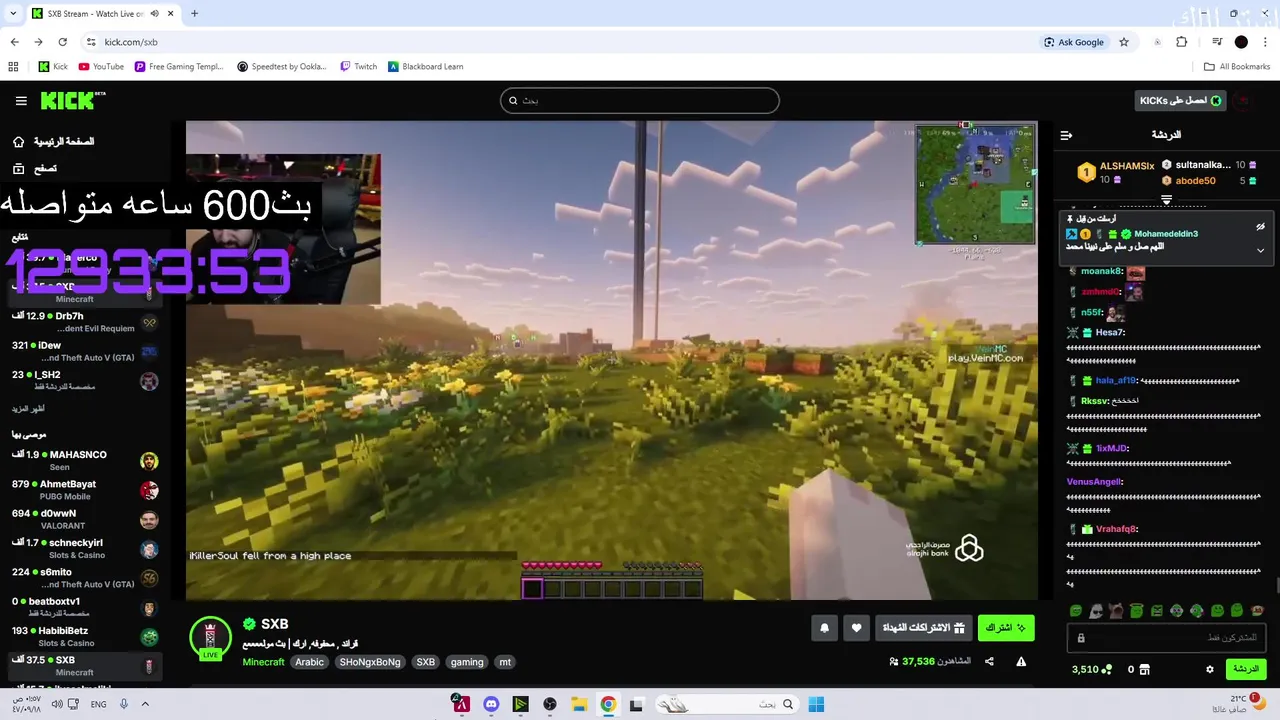Image resolution: width=1280 pixels, height=720 pixels.
Task: Click the share icon beside viewer count
Action: (x=989, y=661)
